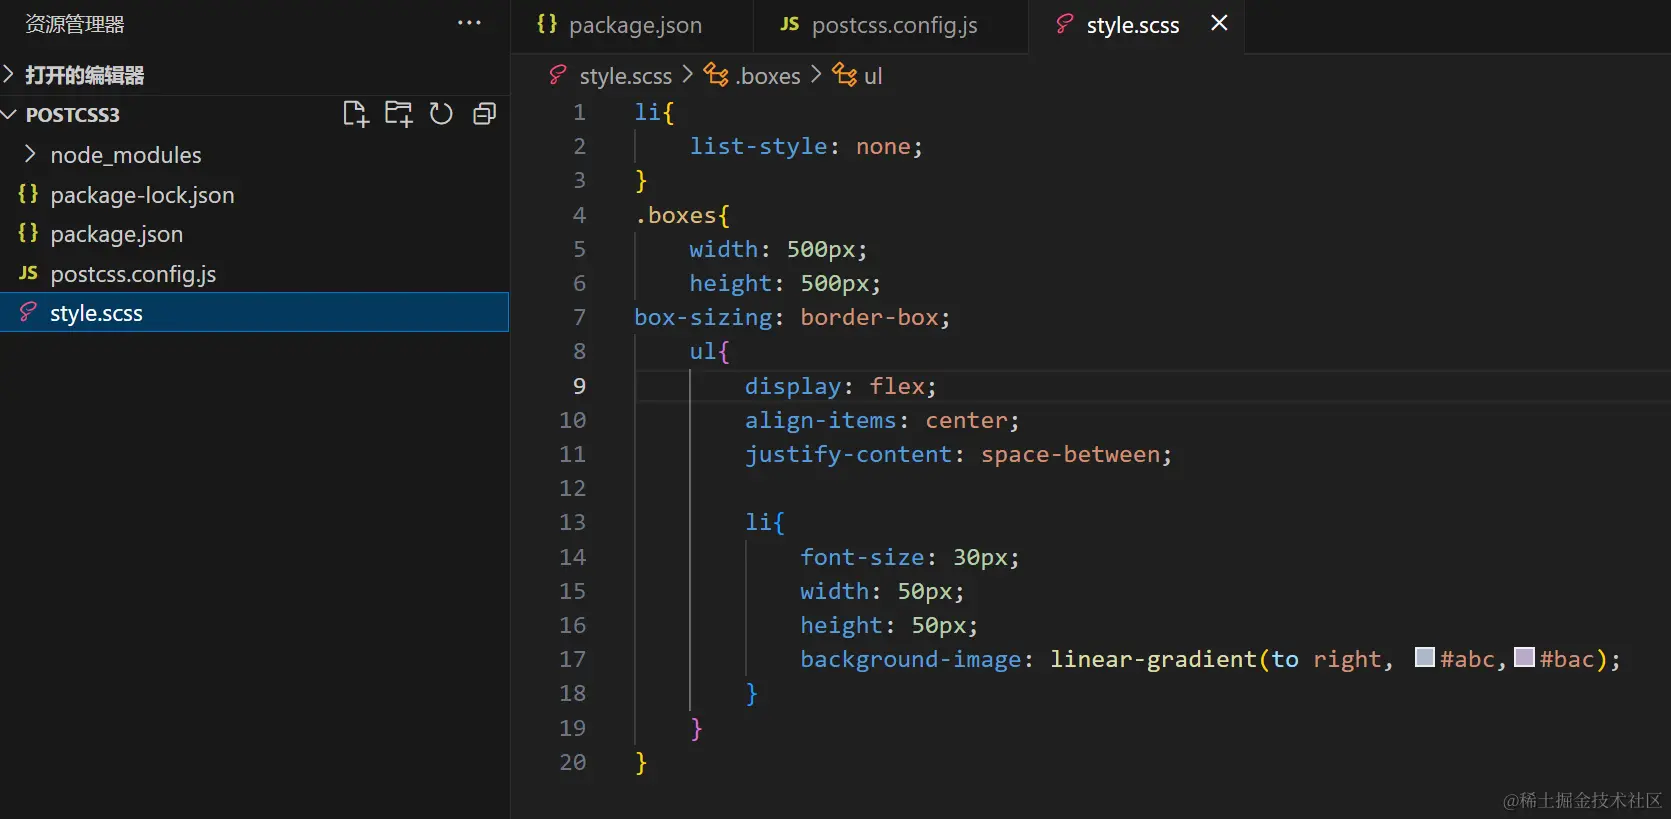Click 'box-sizing' property on line 7

point(703,317)
